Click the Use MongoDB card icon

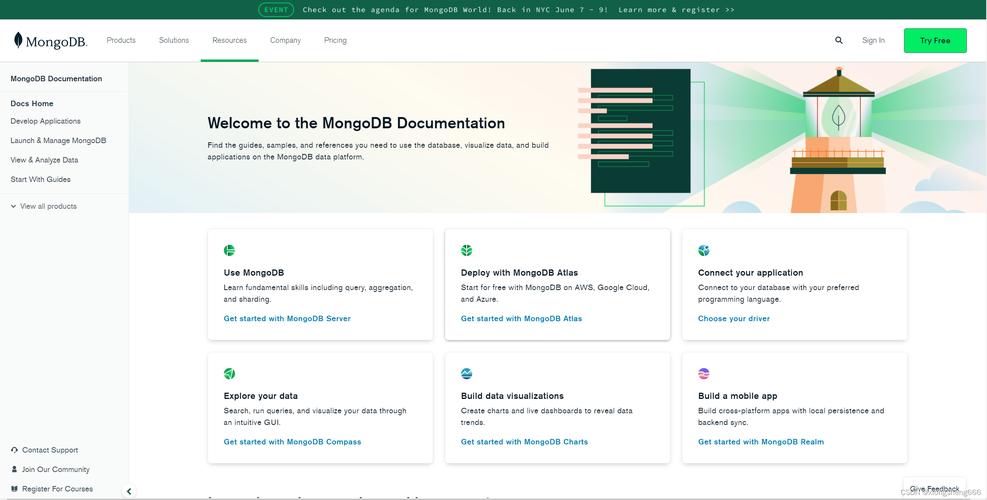pos(229,250)
